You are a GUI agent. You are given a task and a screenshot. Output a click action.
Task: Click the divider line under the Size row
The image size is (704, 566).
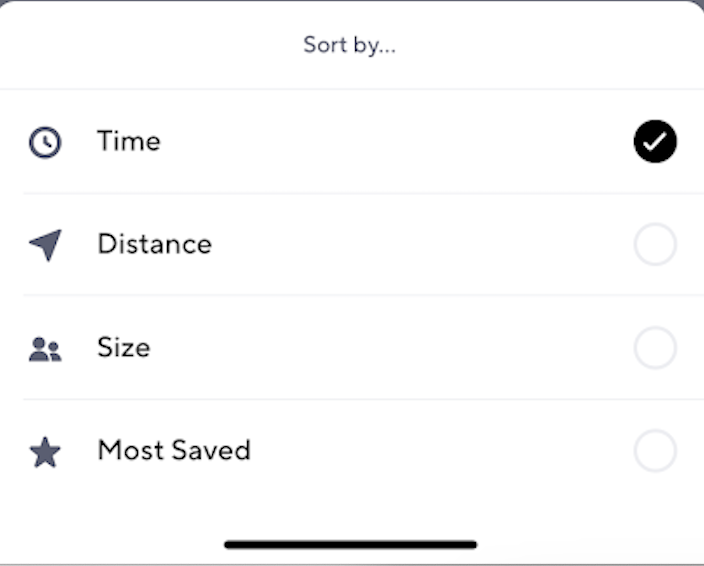coord(364,399)
